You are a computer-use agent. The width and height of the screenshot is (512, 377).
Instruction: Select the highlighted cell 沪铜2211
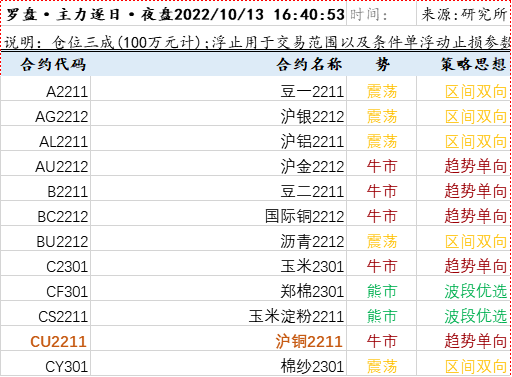point(218,338)
